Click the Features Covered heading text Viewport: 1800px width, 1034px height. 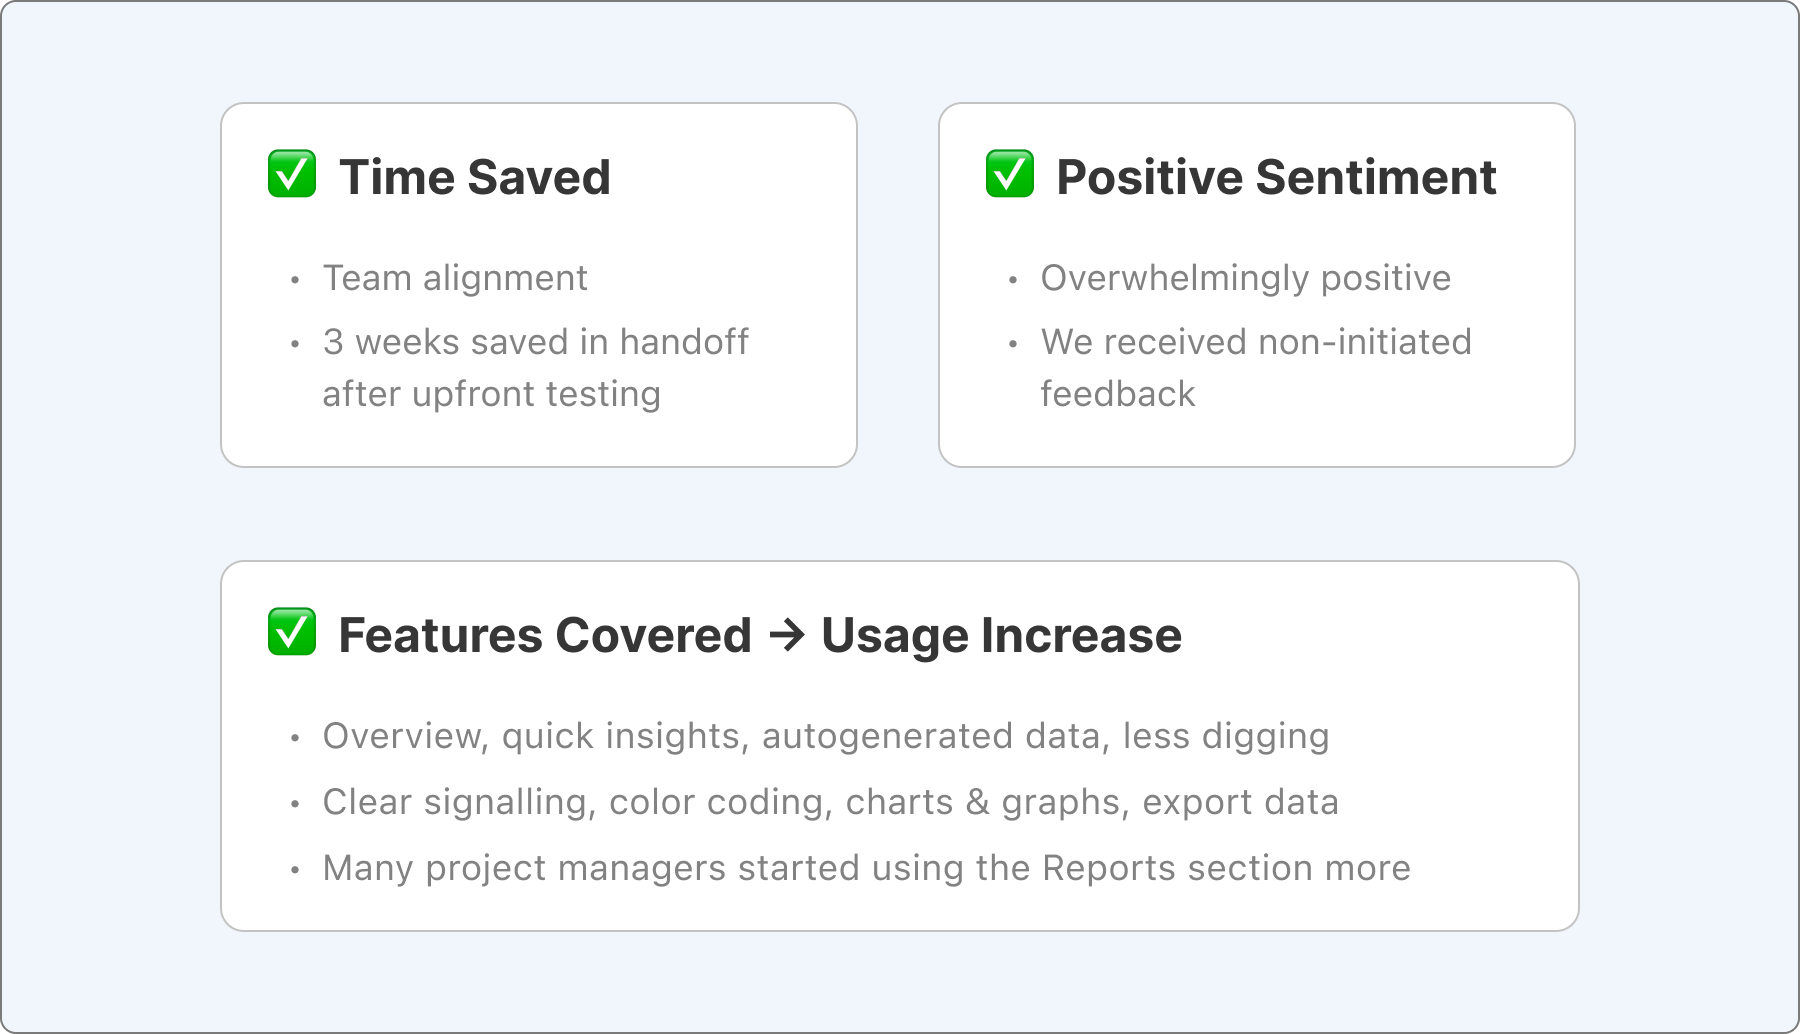point(545,635)
